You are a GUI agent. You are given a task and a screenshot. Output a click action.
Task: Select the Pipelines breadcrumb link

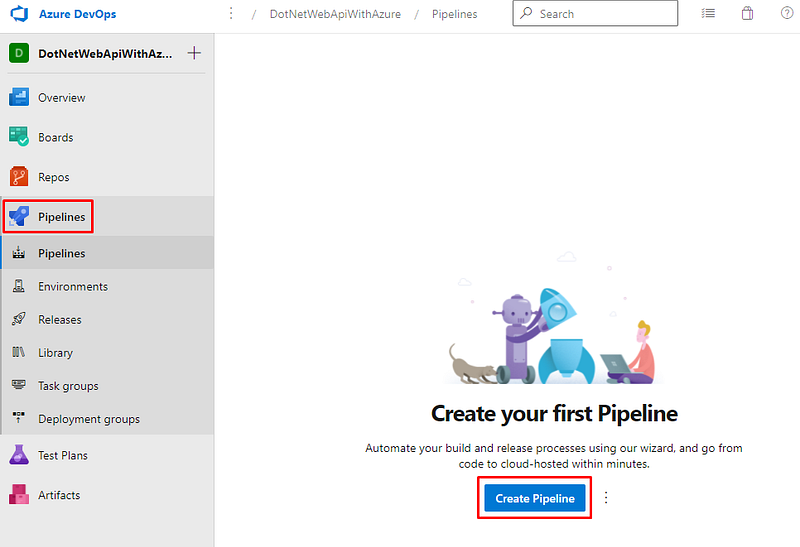[455, 14]
